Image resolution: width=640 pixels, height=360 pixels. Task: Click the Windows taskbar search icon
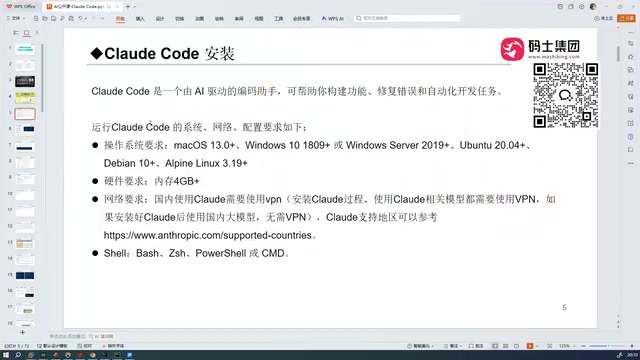[x=18, y=355]
